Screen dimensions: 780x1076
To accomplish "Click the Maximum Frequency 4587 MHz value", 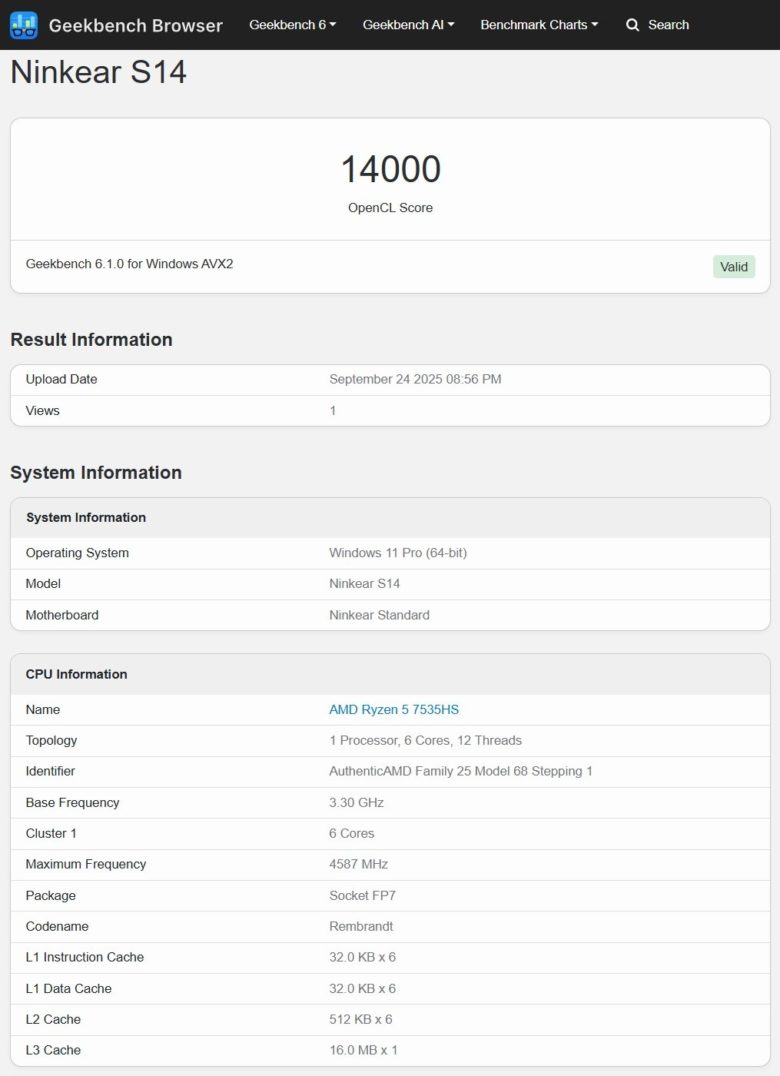I will click(x=358, y=865).
